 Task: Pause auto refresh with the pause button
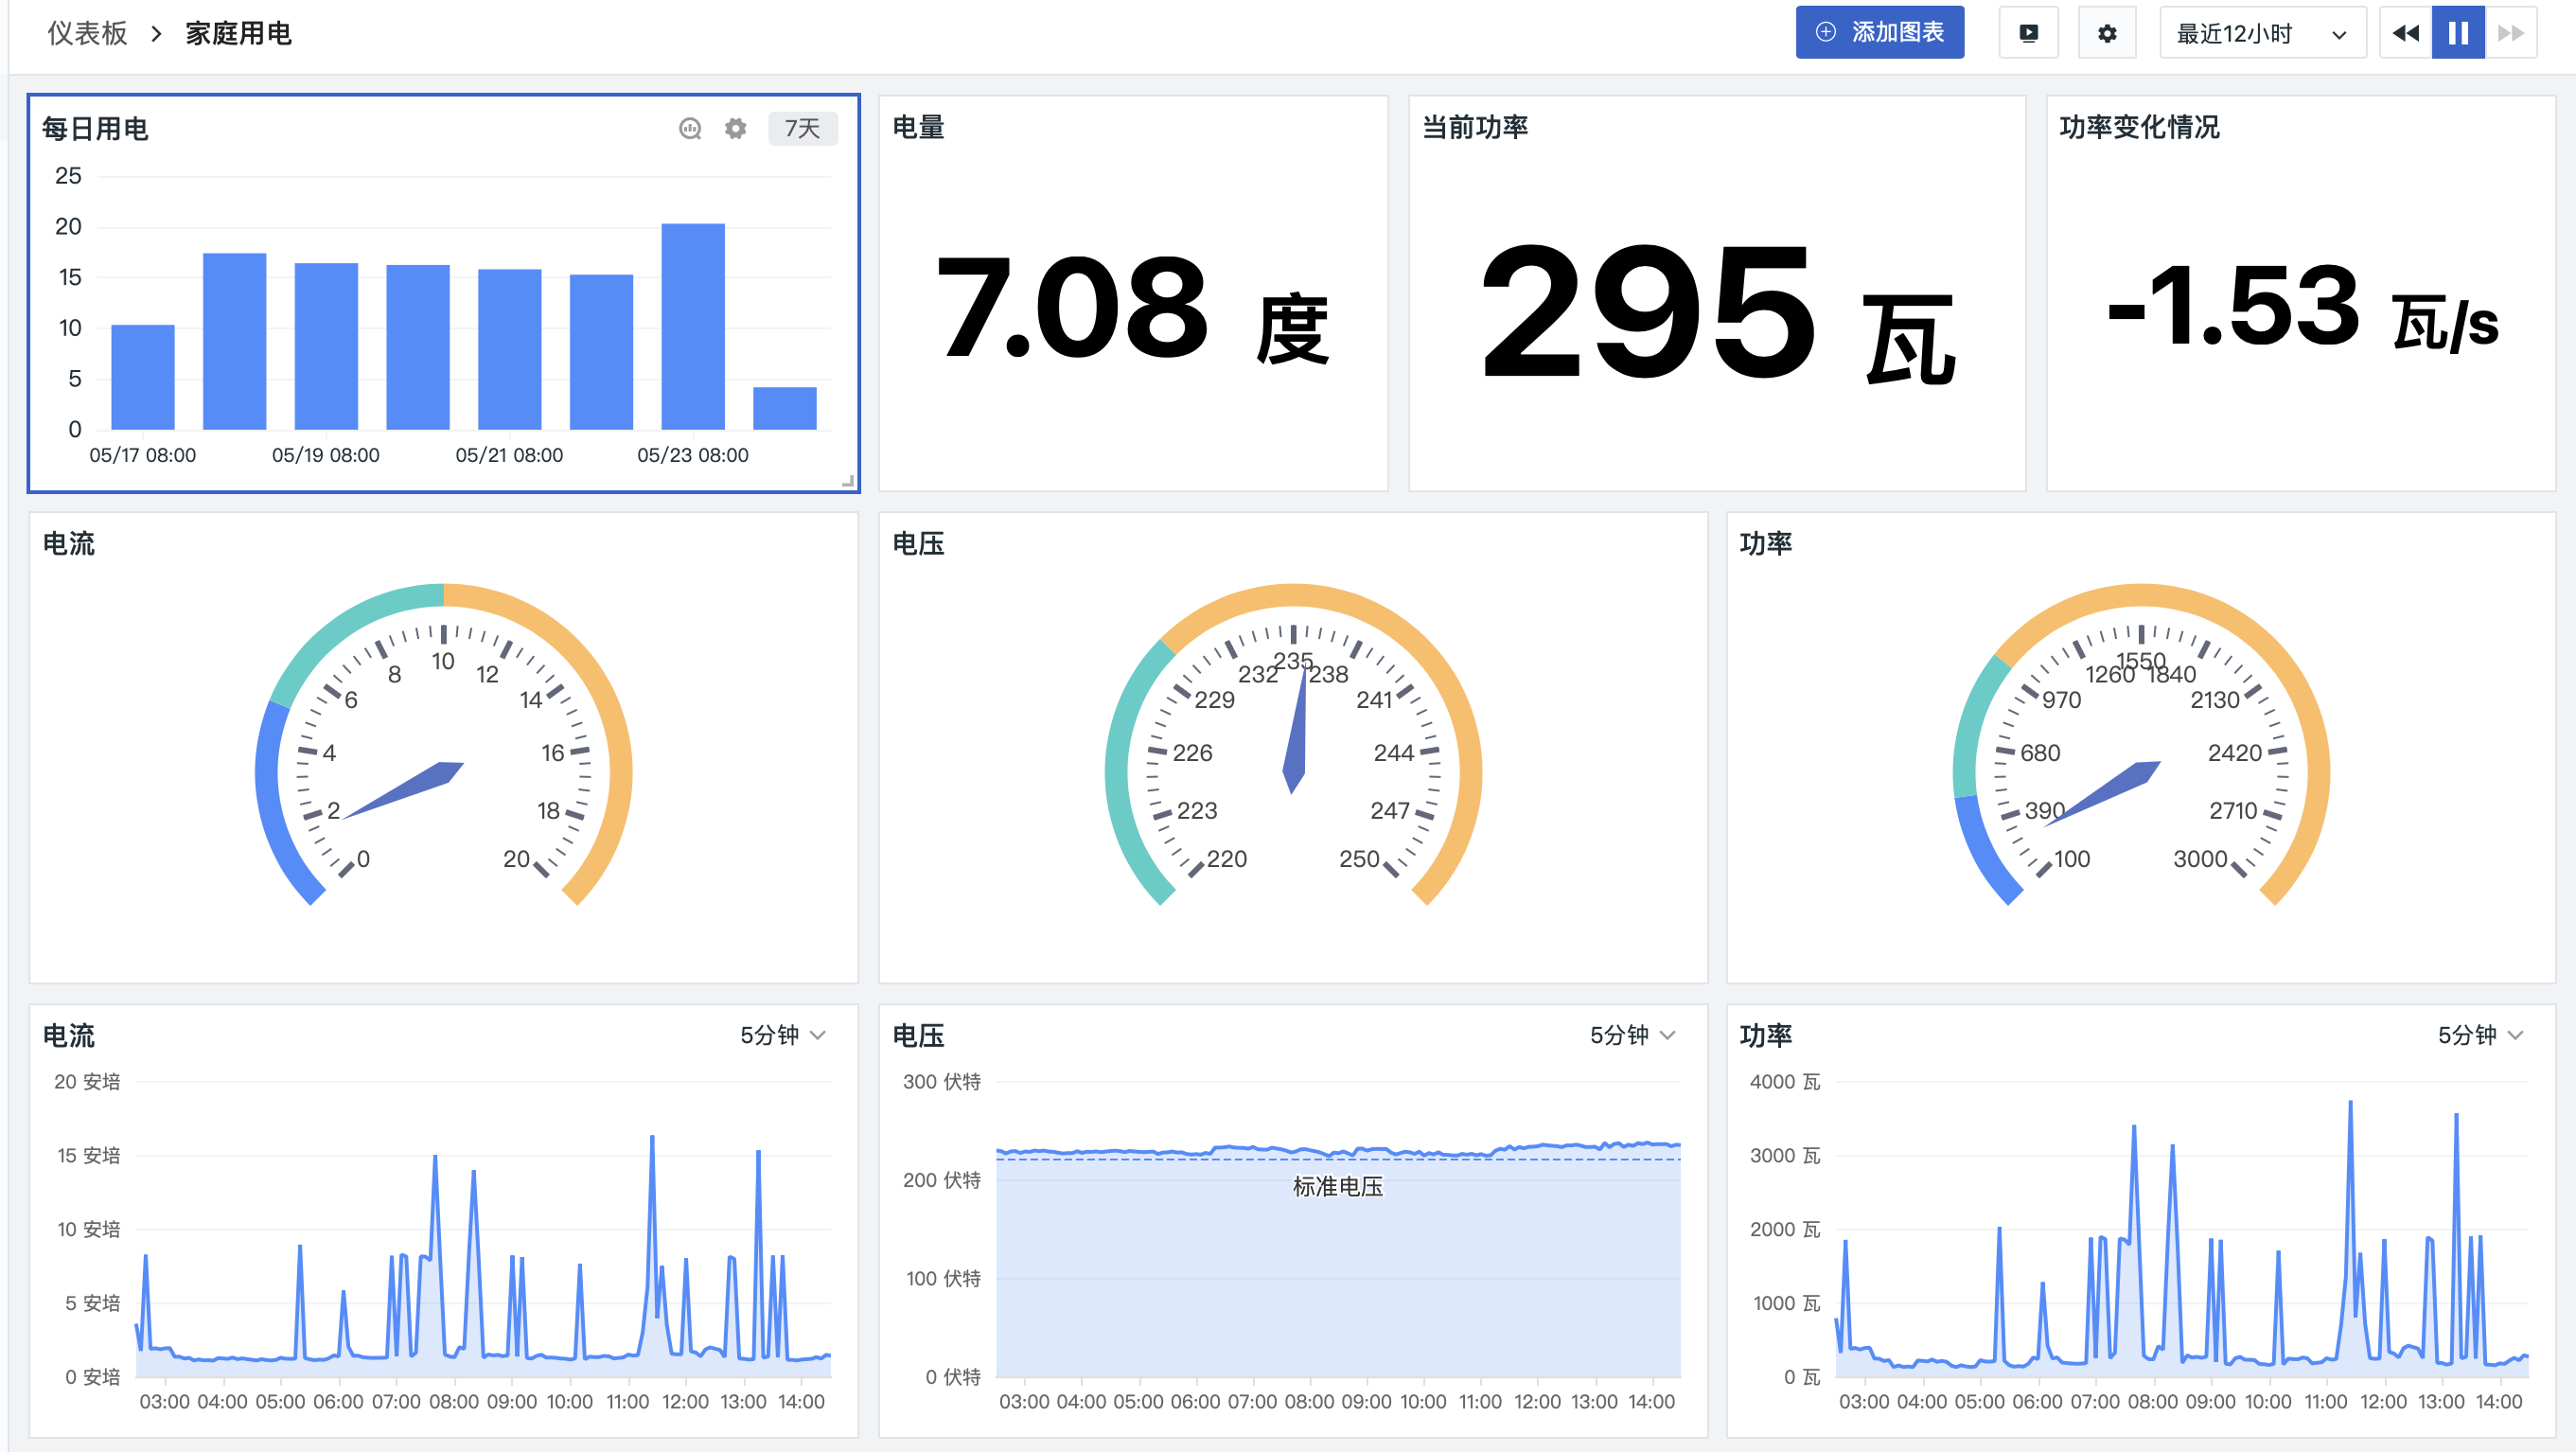pos(2458,33)
